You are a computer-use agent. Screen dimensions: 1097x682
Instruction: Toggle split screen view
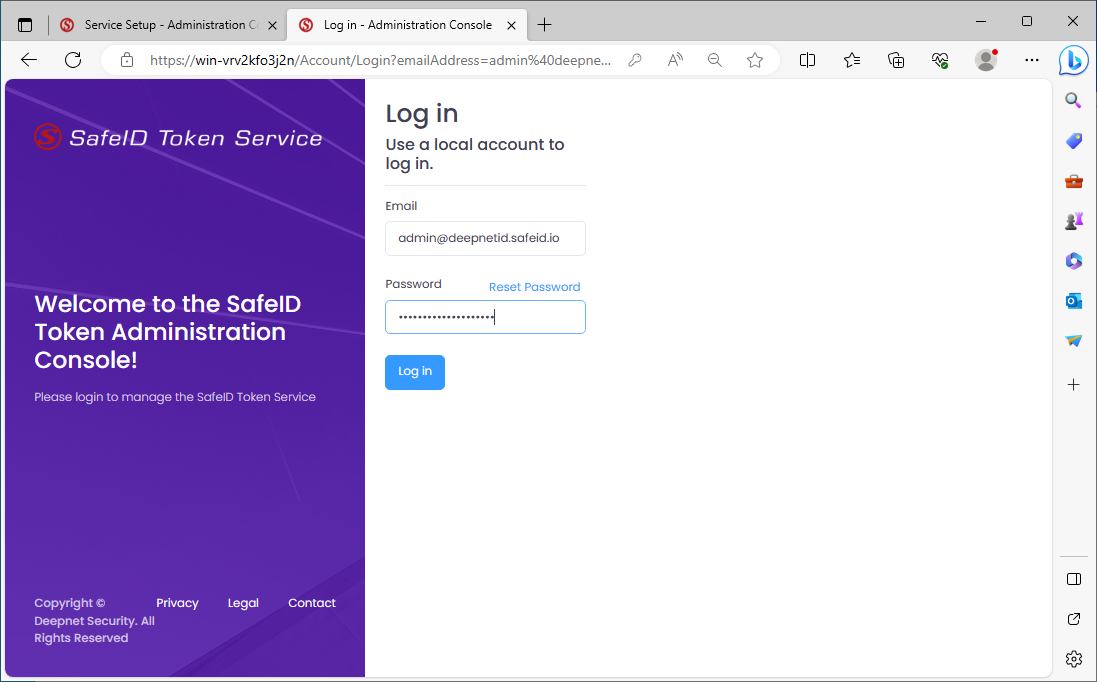(808, 60)
